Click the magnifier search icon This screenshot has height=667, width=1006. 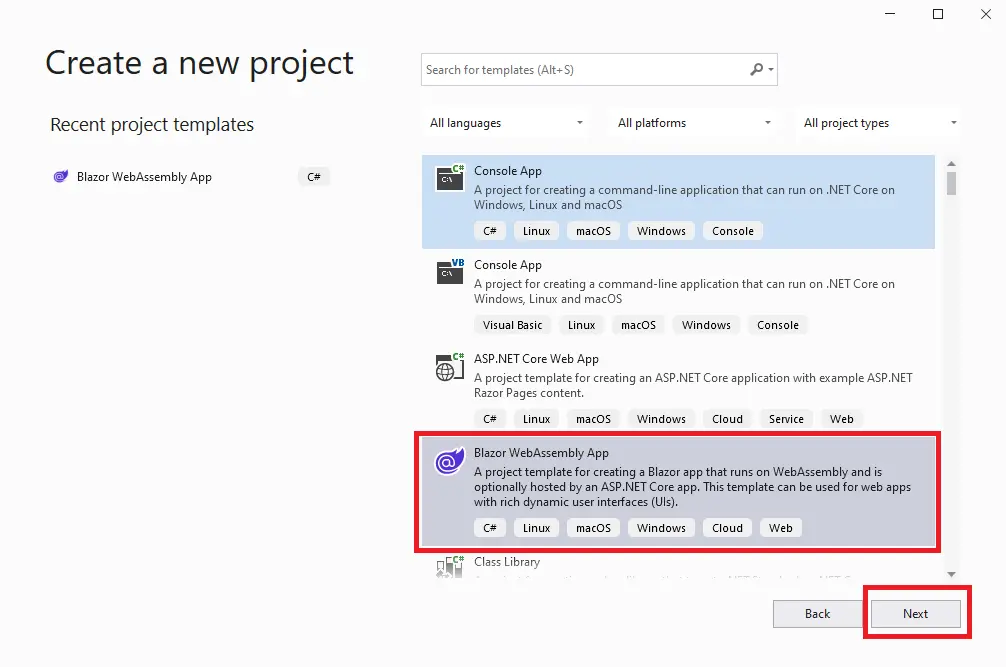coord(756,69)
